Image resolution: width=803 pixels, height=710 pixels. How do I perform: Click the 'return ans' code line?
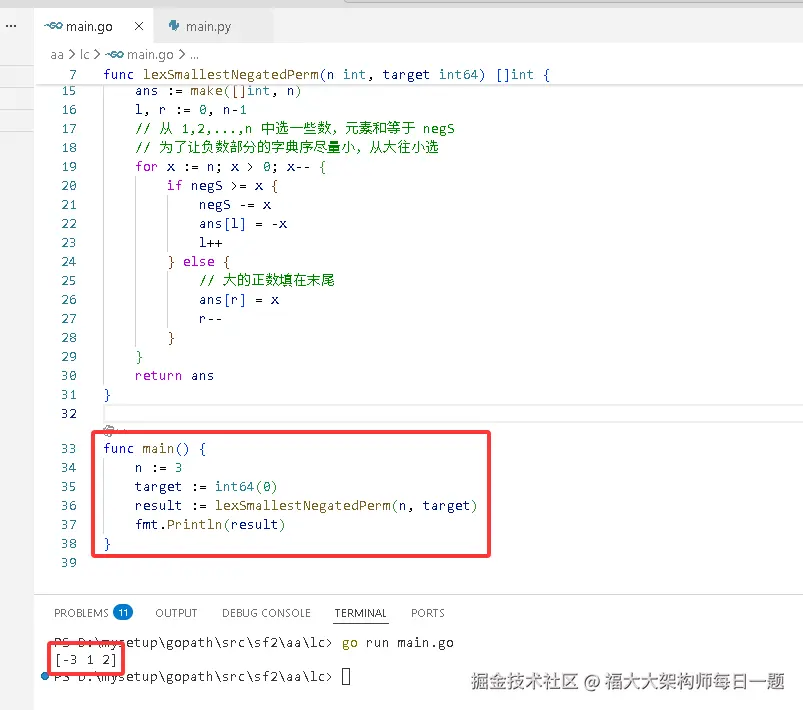click(174, 376)
